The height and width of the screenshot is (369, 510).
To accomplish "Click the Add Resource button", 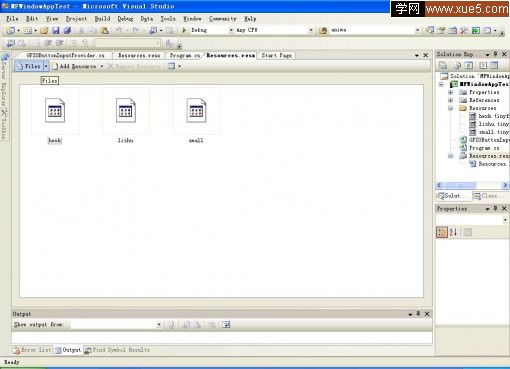I will click(74, 66).
